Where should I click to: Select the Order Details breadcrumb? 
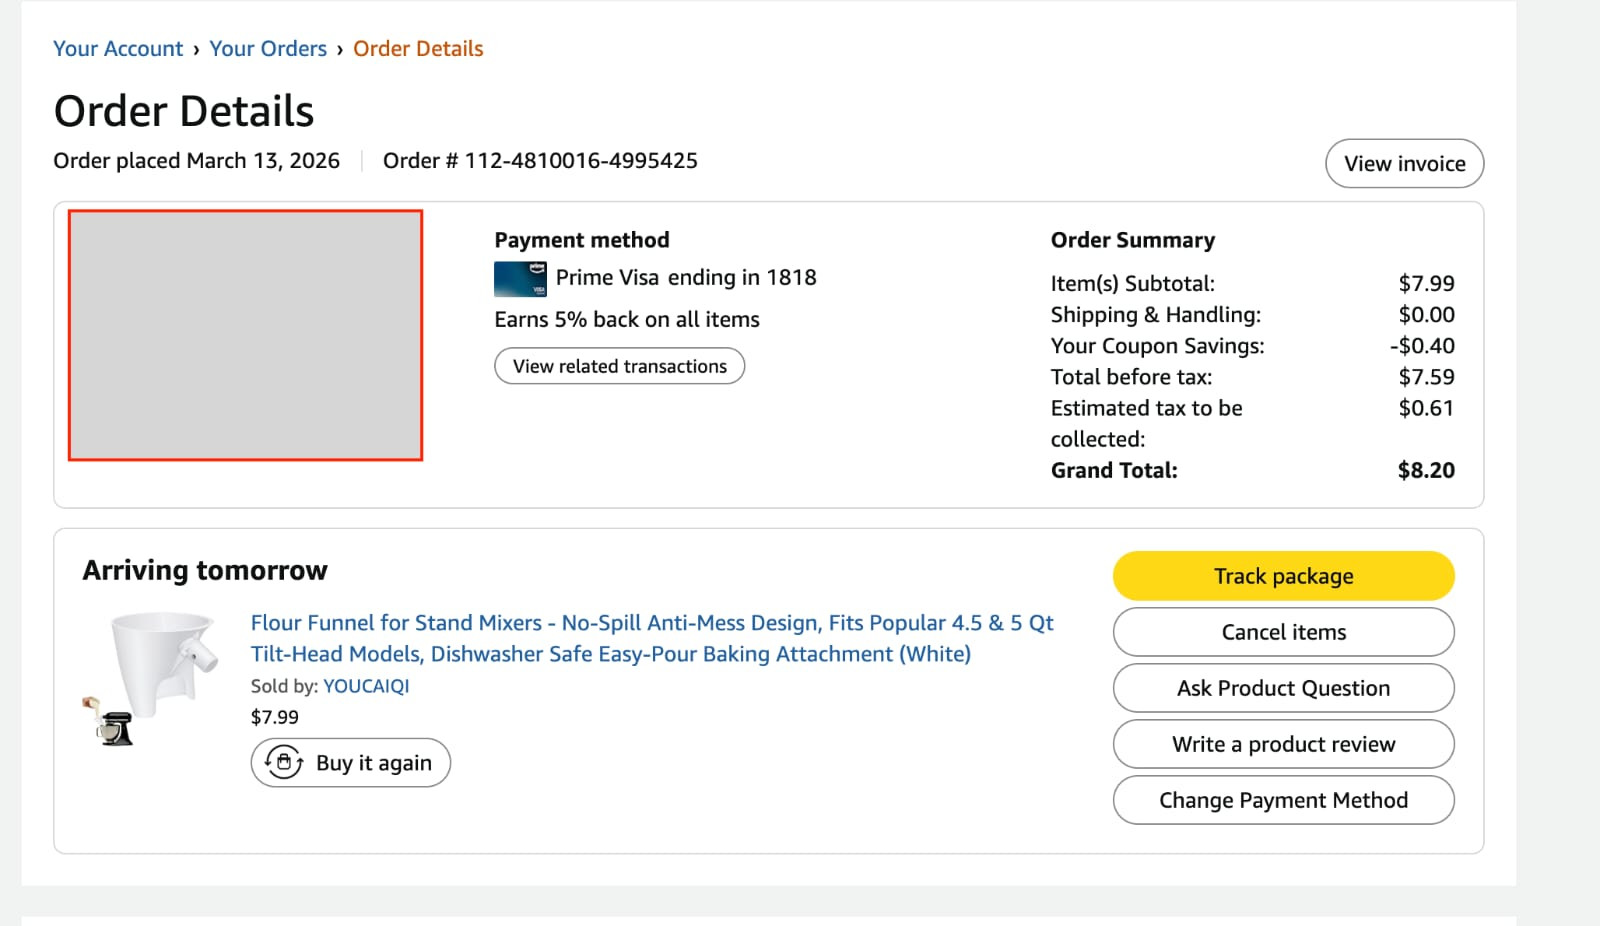coord(418,49)
